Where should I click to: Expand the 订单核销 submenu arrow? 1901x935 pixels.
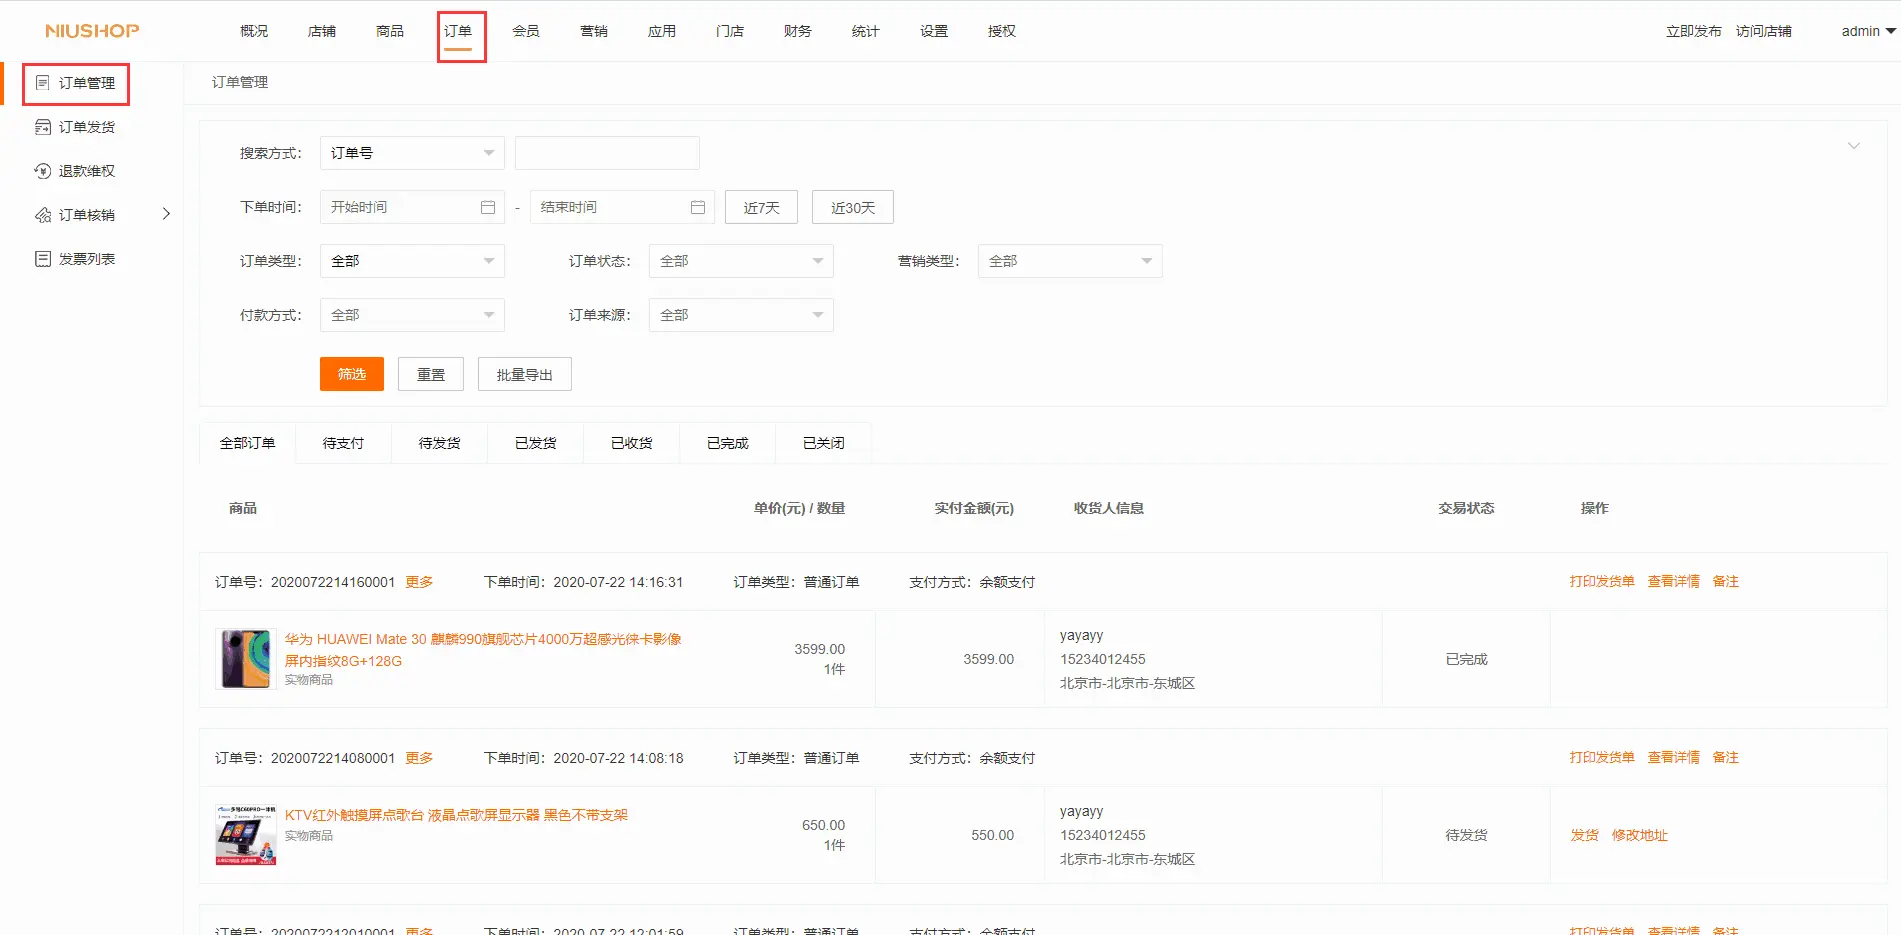(166, 214)
